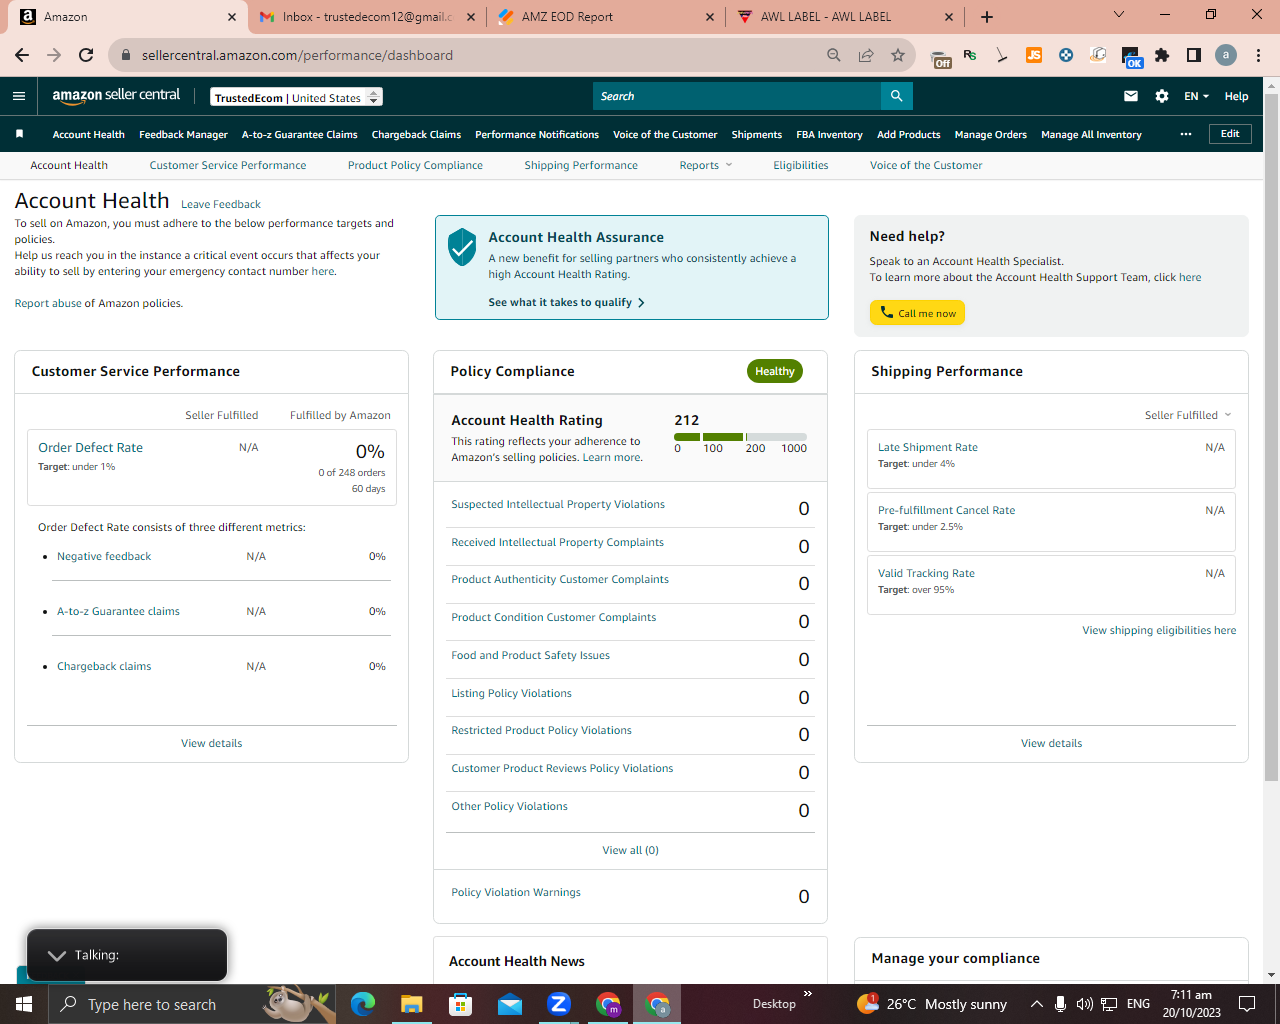Screen dimensions: 1280x1024
Task: Click the Amazon Seller Central logo
Action: click(x=116, y=96)
